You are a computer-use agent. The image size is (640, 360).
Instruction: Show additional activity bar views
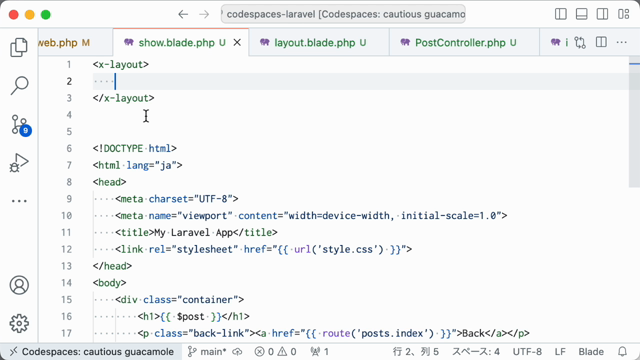(19, 201)
